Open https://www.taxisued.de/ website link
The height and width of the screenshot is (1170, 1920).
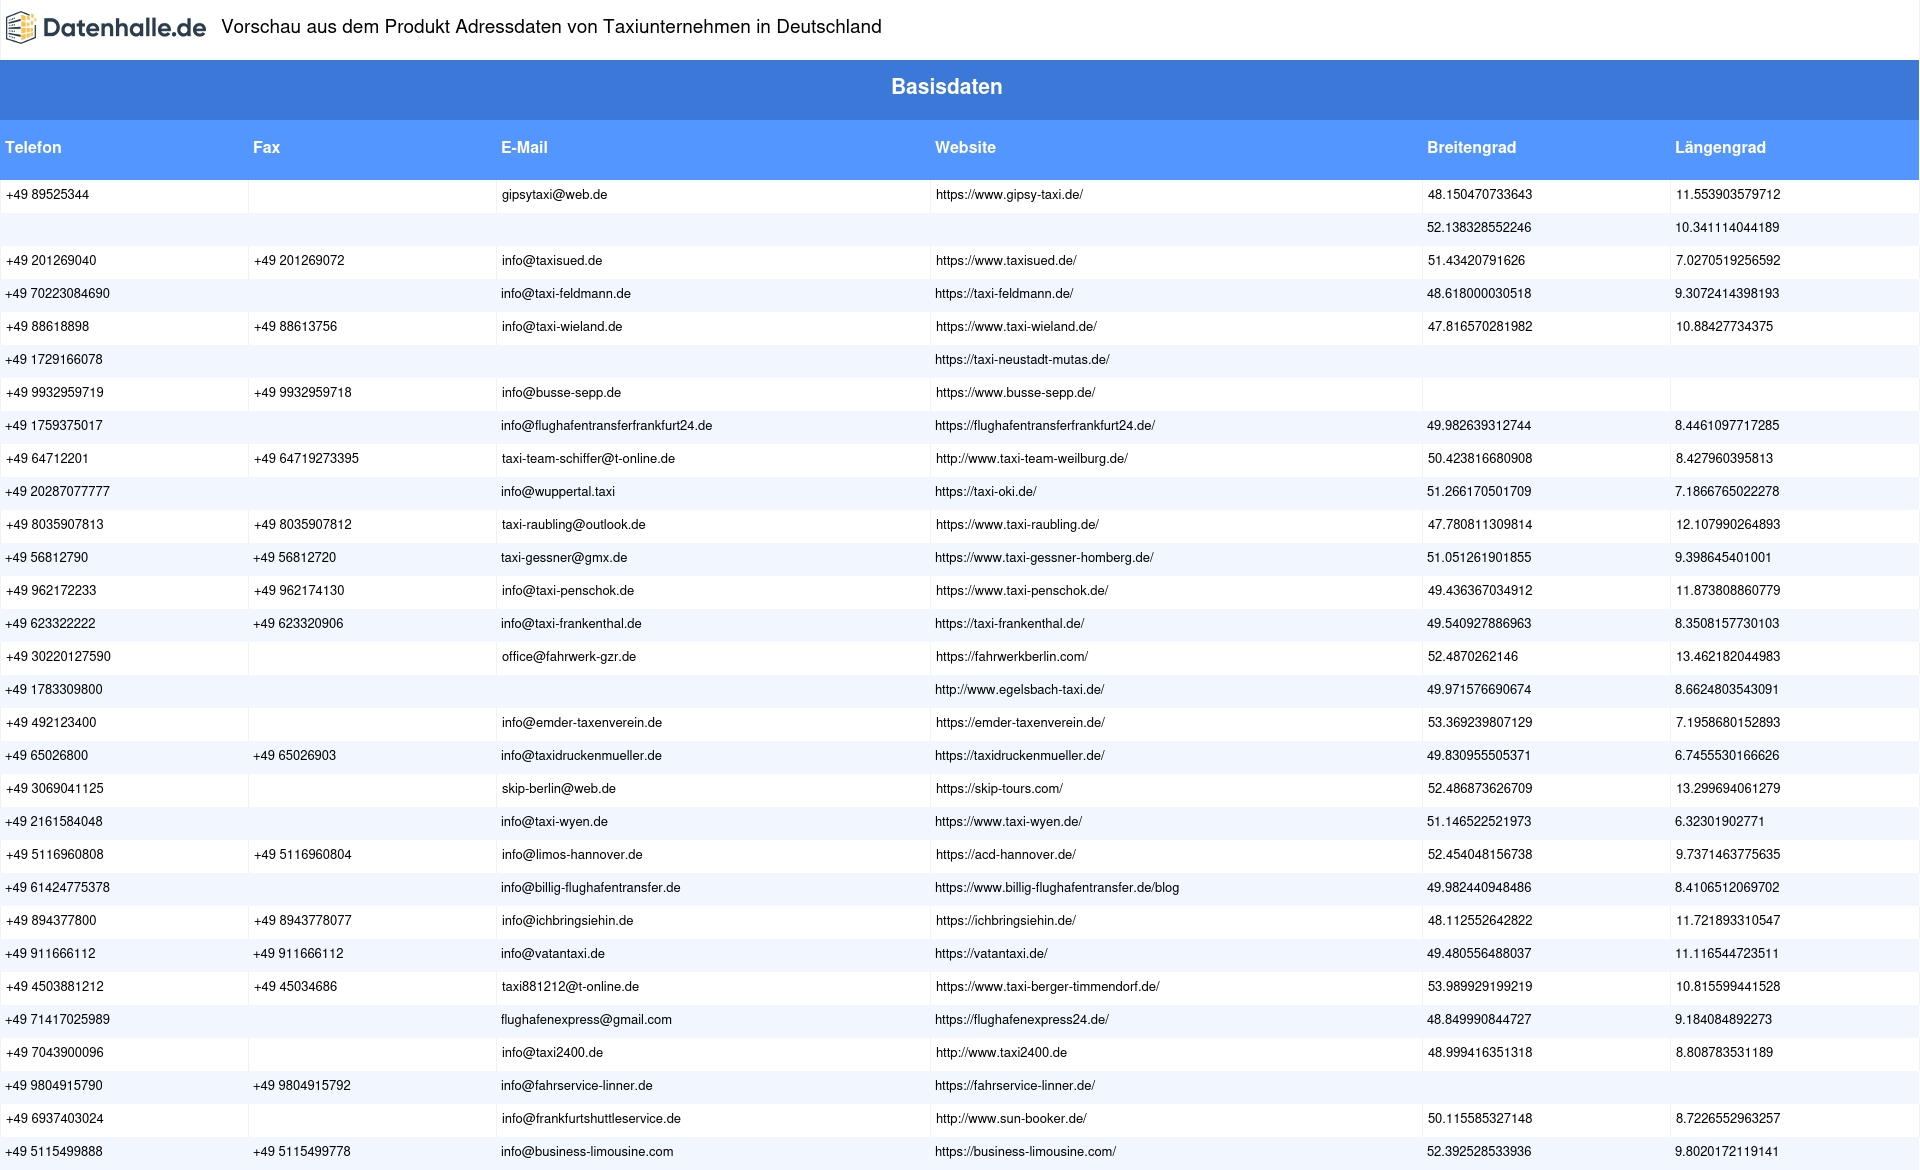click(1006, 261)
